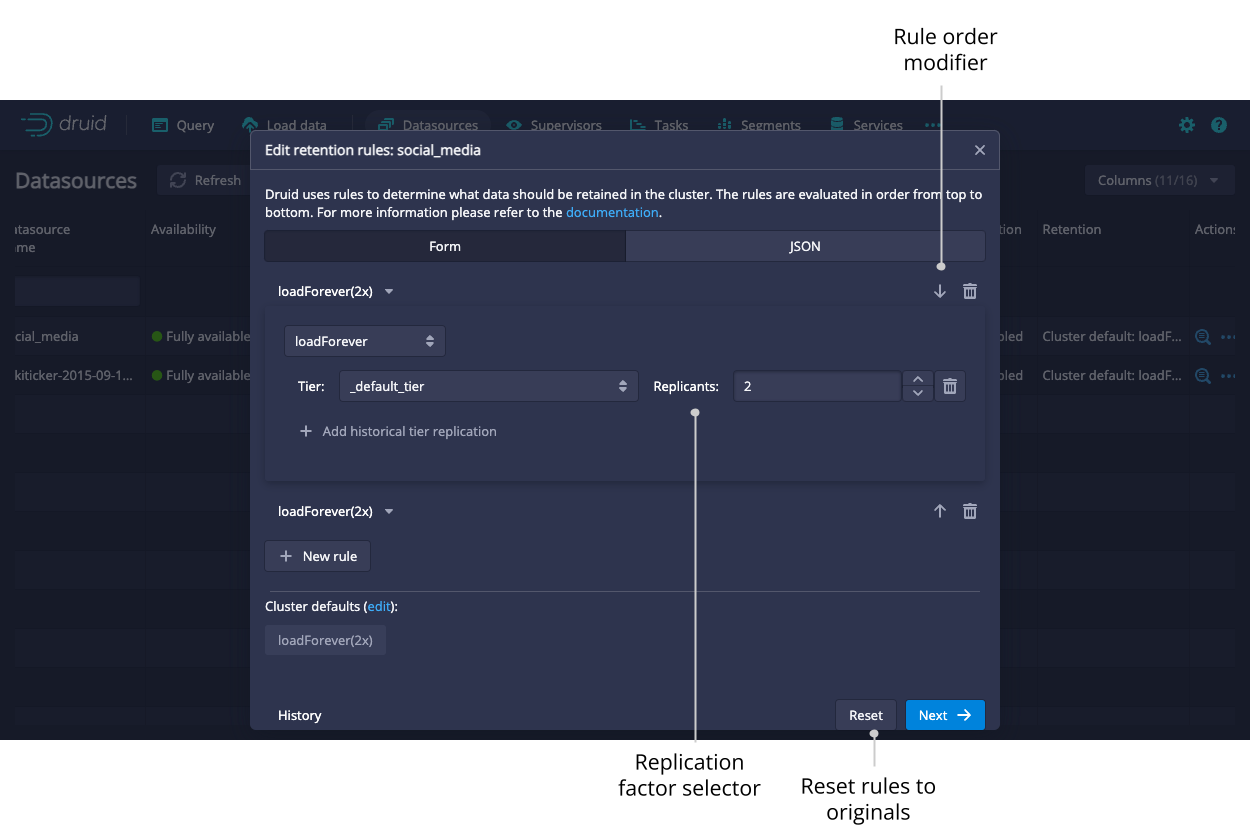Close the Edit retention rules dialog
This screenshot has width=1250, height=840.
(979, 150)
